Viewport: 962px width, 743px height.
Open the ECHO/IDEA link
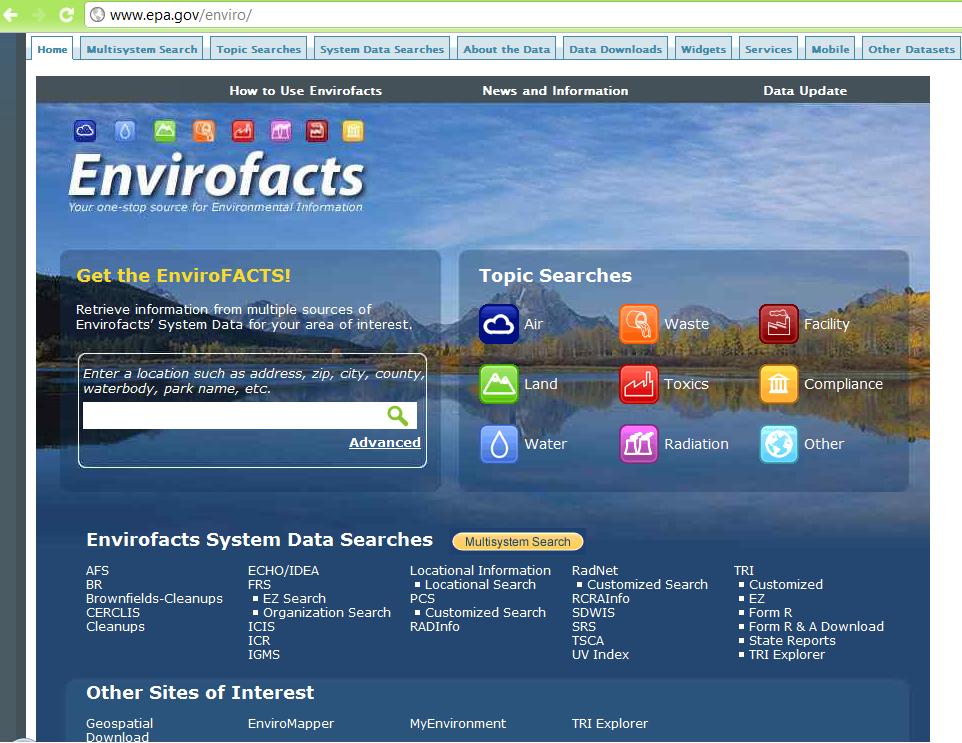(283, 571)
